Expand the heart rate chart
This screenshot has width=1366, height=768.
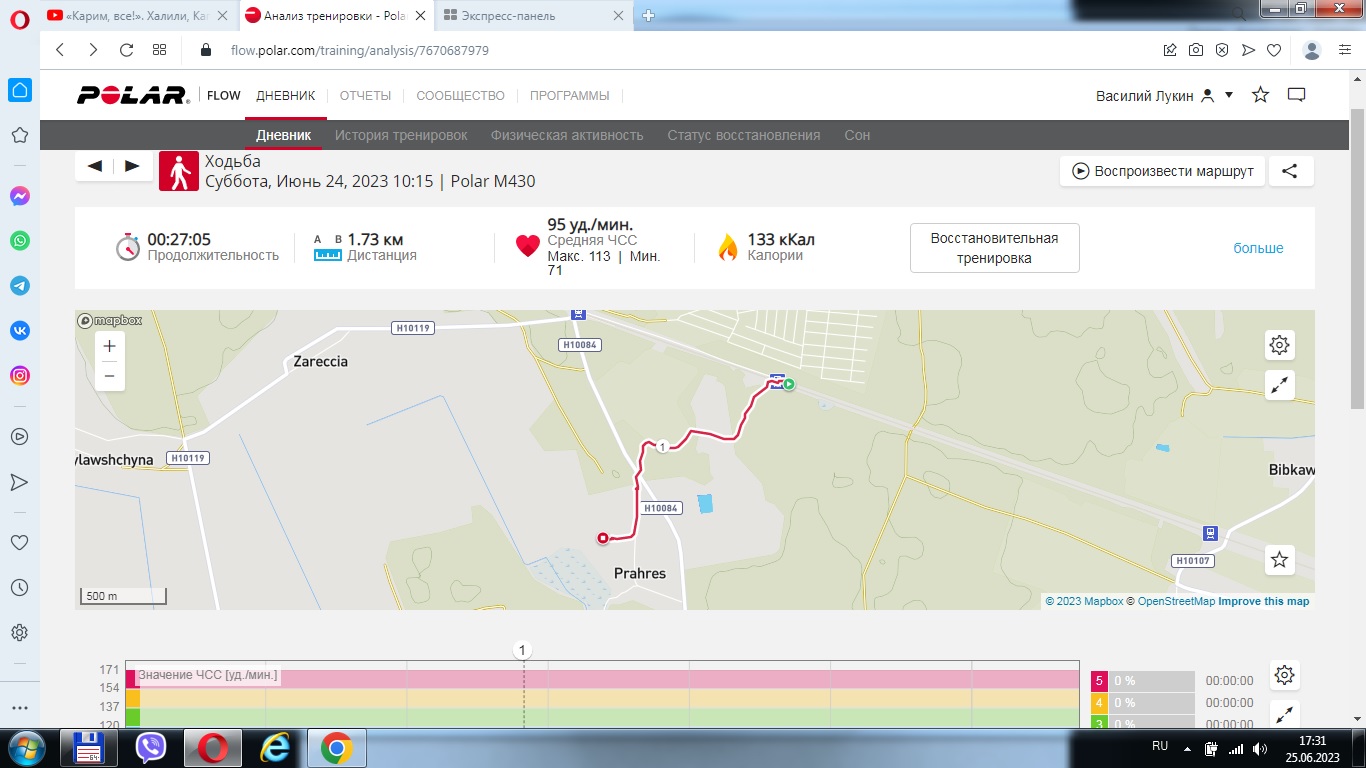click(1285, 714)
